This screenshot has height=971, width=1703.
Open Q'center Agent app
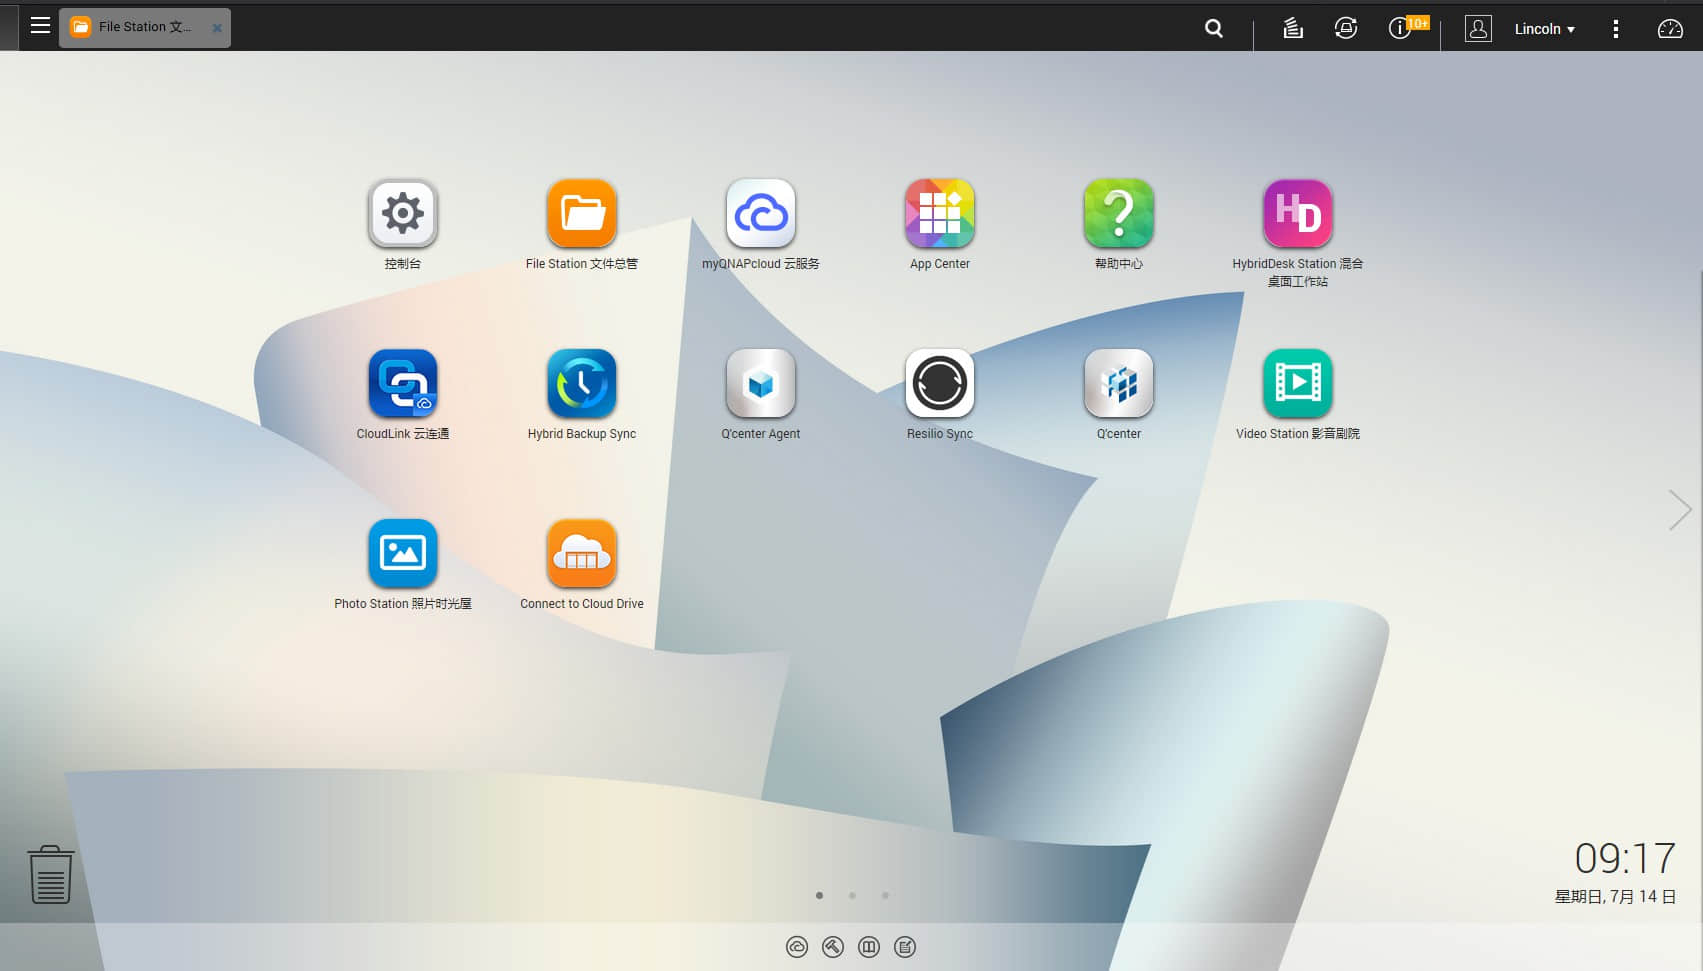click(761, 383)
